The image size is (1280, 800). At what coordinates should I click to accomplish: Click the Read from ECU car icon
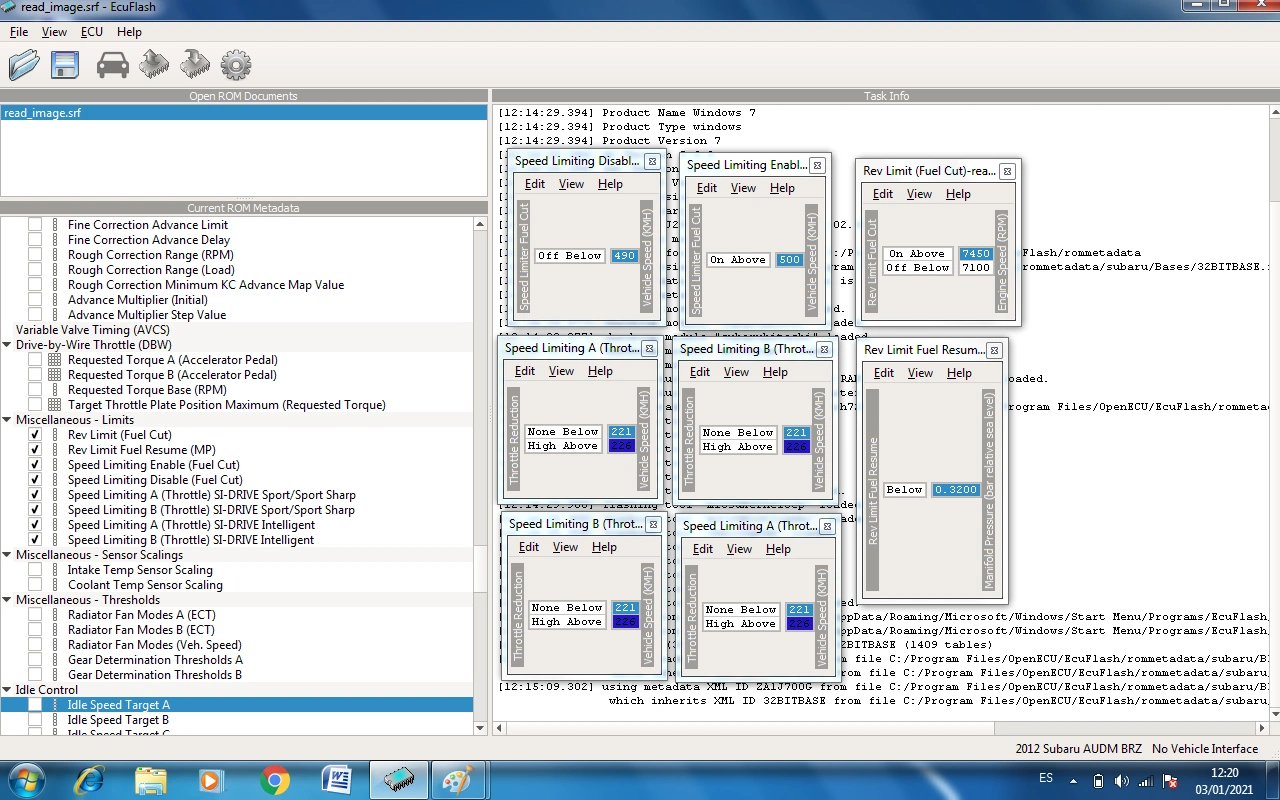[112, 65]
